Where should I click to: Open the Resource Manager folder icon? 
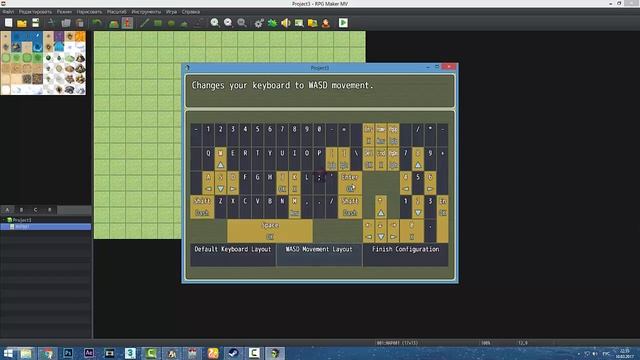click(313, 23)
